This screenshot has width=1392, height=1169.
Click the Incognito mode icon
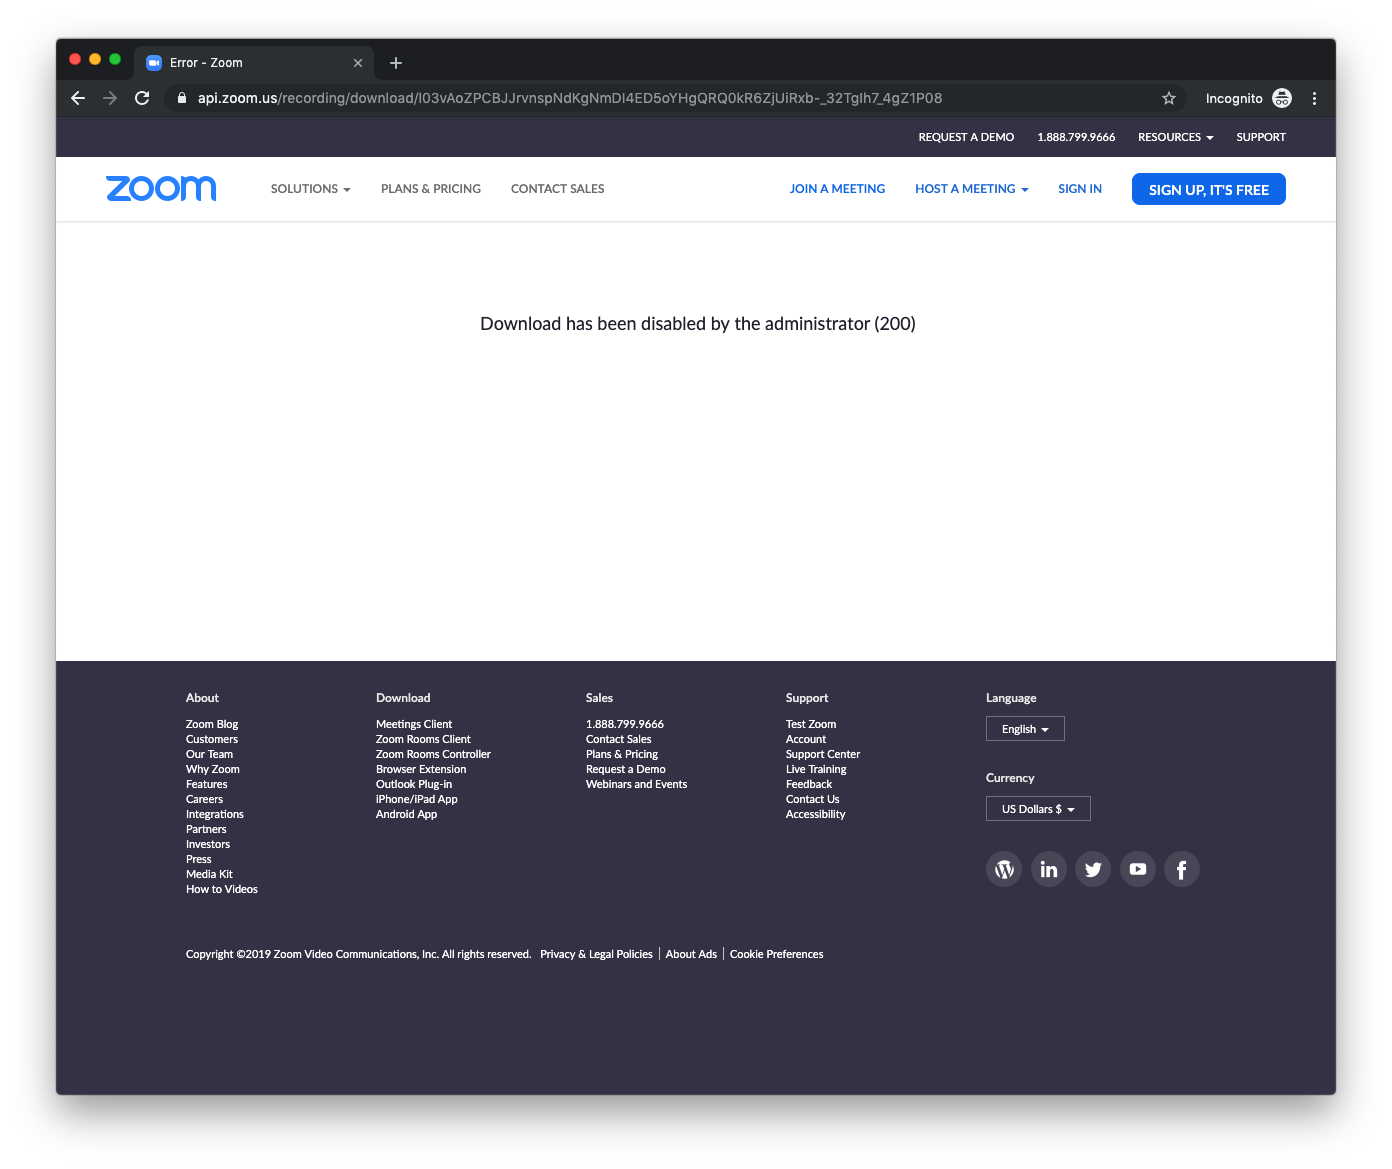[1282, 98]
